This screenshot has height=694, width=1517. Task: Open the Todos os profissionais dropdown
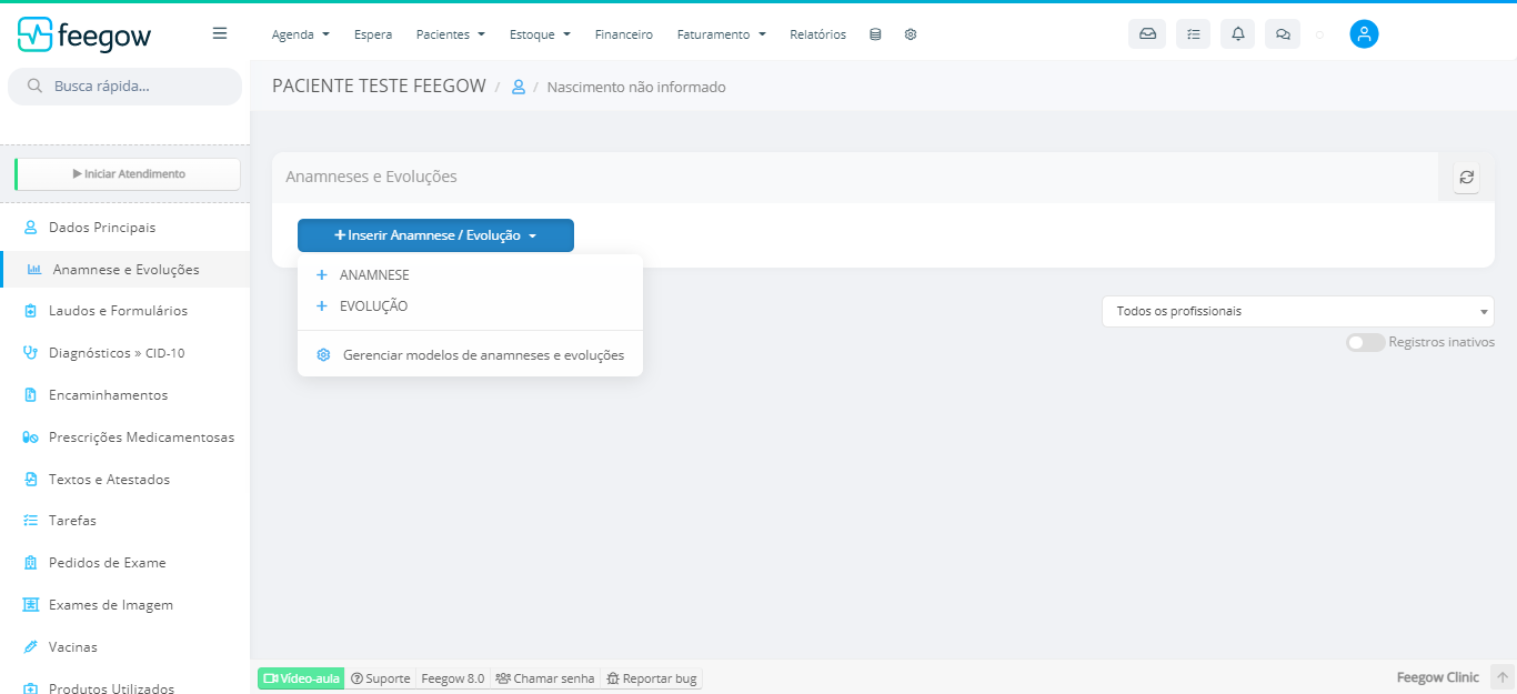pos(1298,311)
